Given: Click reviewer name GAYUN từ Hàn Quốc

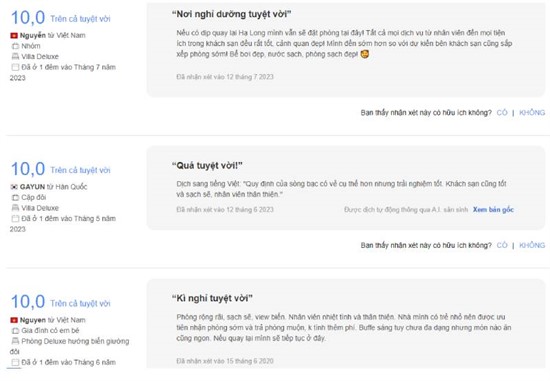Looking at the screenshot, I should click(53, 187).
